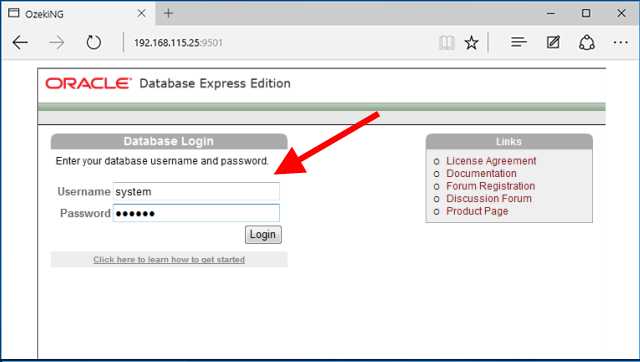Click the Oracle logo in header
The height and width of the screenshot is (362, 640).
tap(89, 83)
